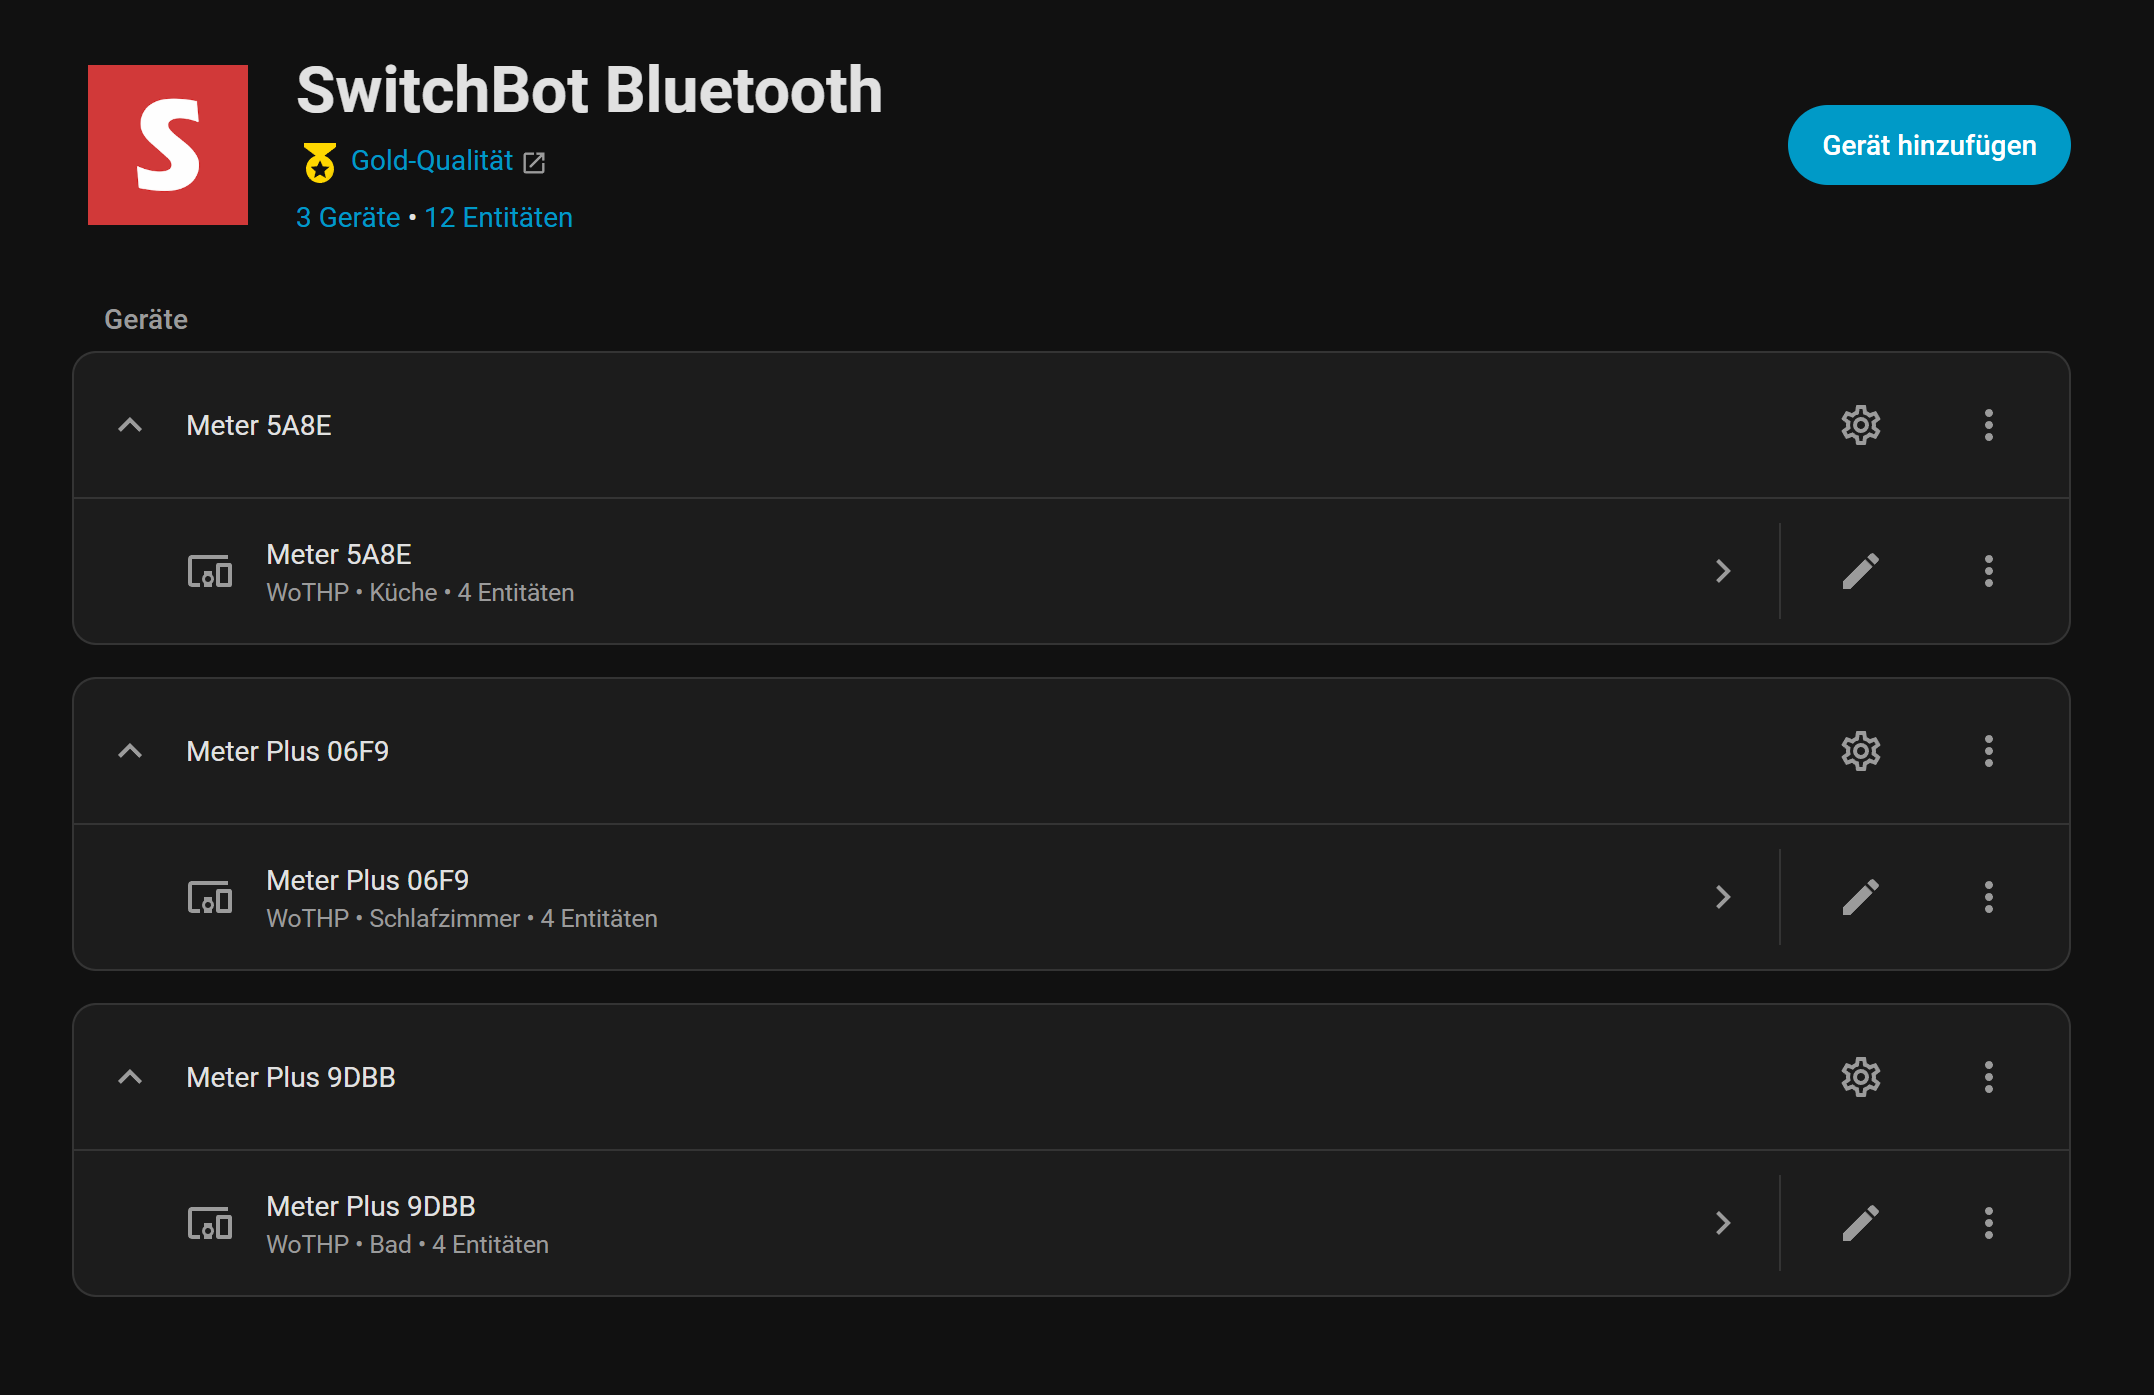This screenshot has width=2154, height=1395.
Task: Open settings gear for Meter Plus 06F9
Action: 1860,751
